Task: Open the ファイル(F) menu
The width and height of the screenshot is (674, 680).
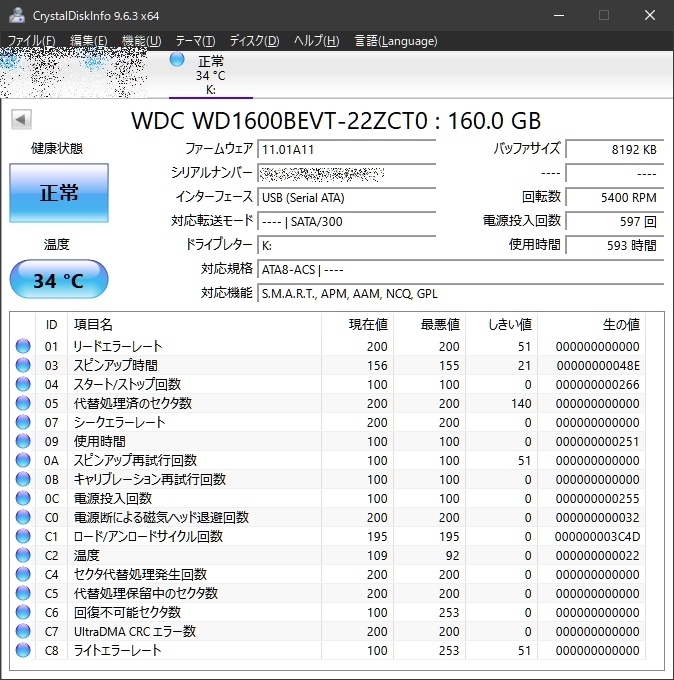Action: [x=32, y=41]
